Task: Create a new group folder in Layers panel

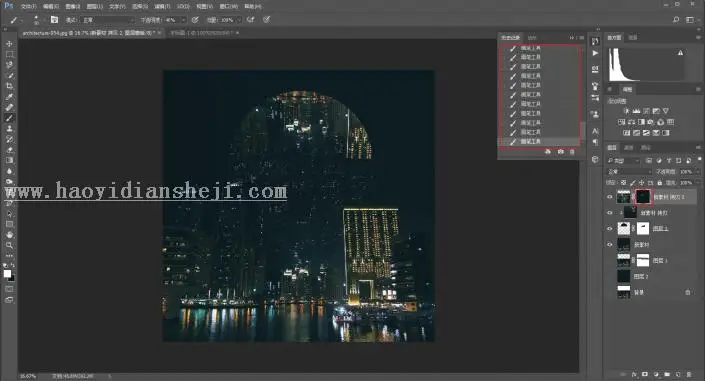Action: click(667, 374)
